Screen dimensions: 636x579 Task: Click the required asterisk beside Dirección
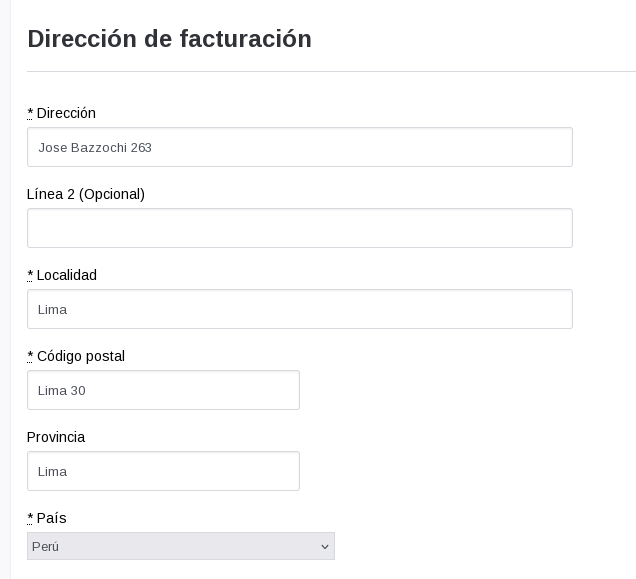30,113
